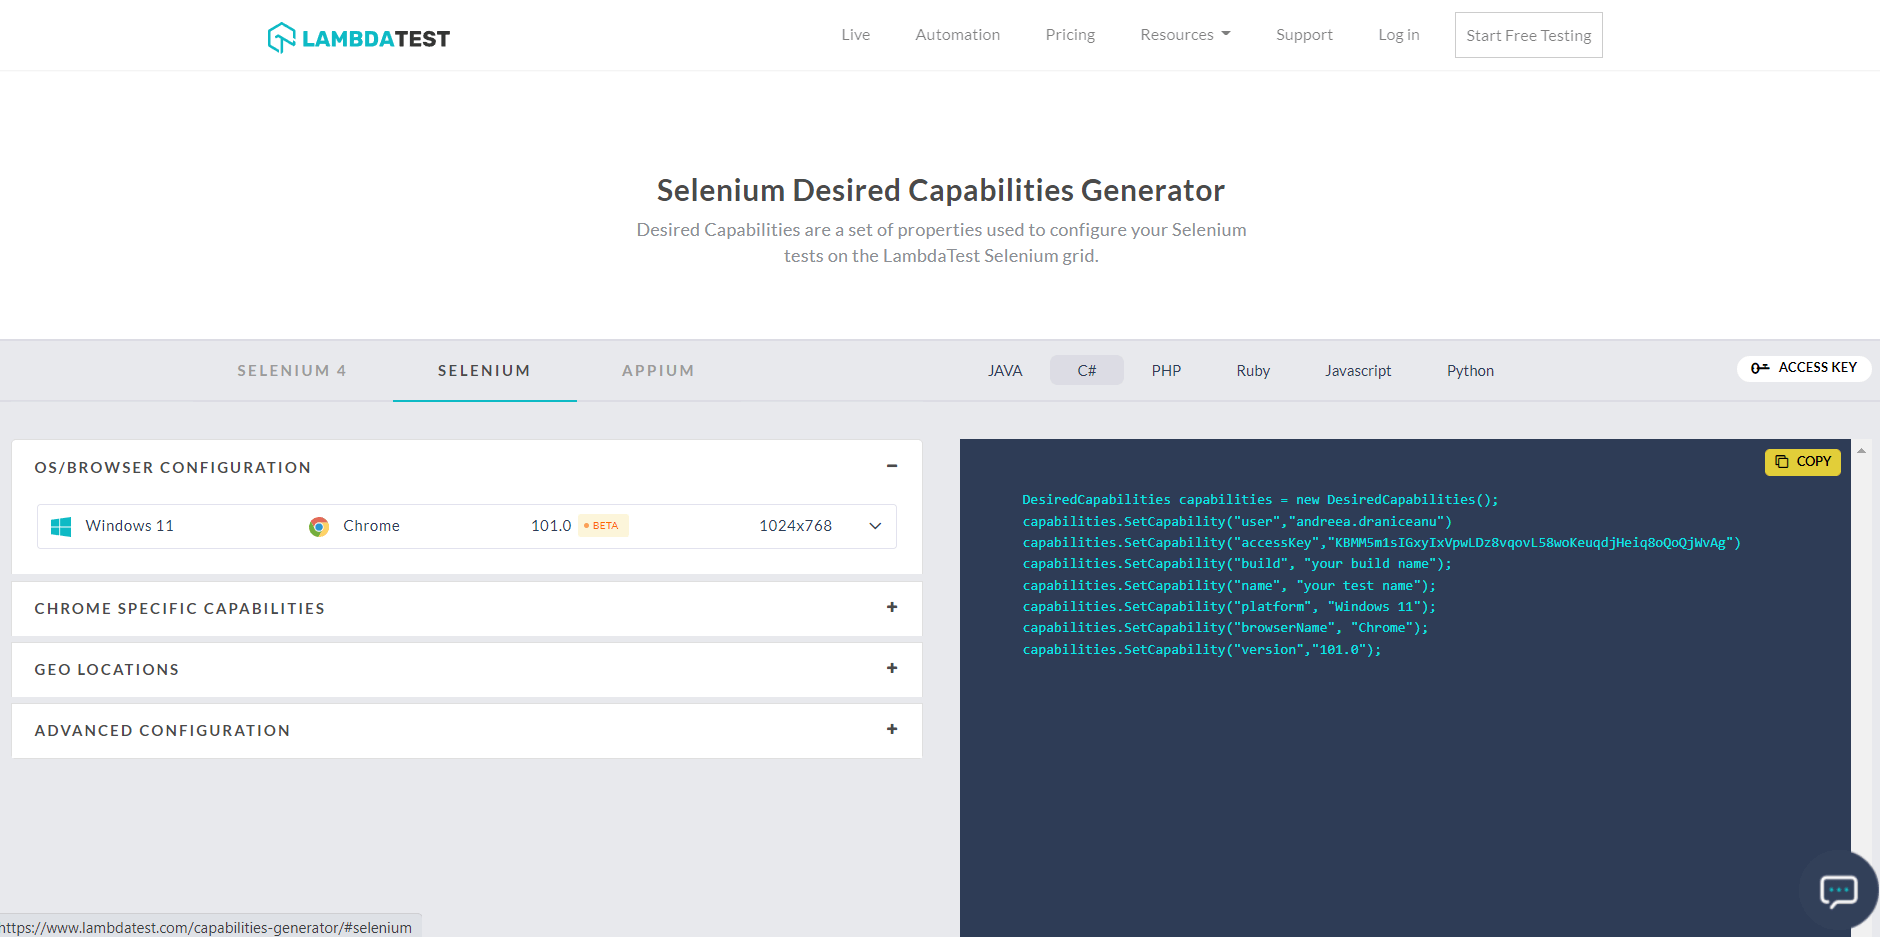1880x937 pixels.
Task: Expand the Geo Locations section
Action: point(891,669)
